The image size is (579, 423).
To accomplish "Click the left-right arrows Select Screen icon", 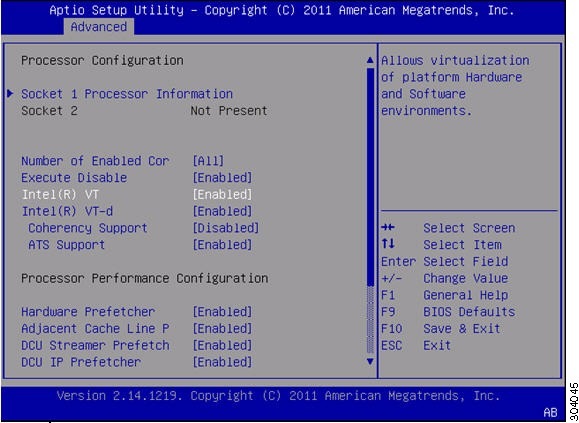I will 388,227.
